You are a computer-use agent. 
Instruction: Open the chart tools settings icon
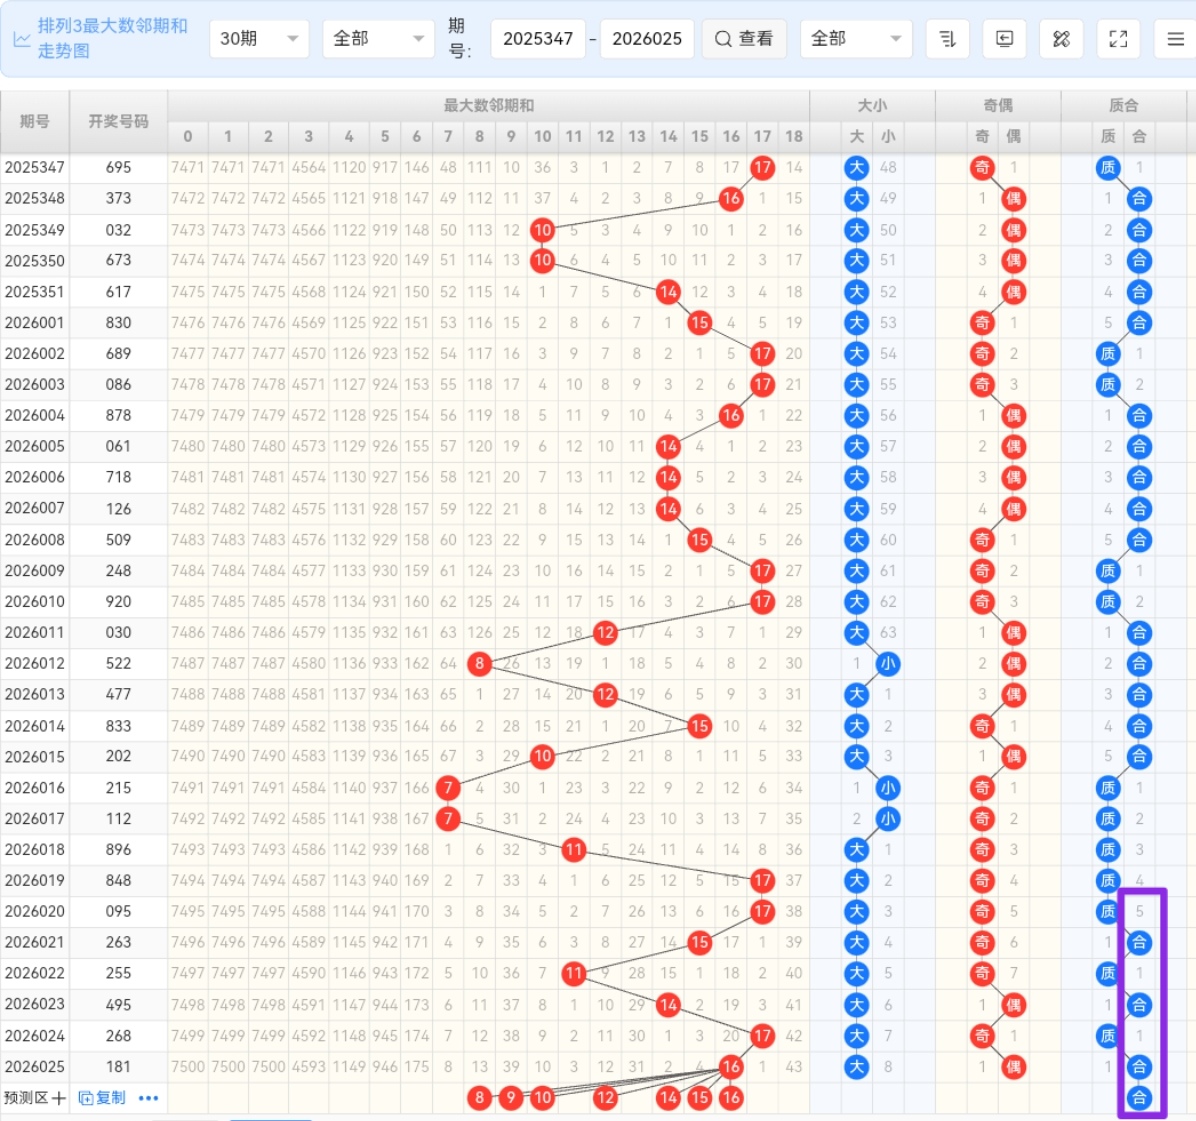click(x=1061, y=39)
